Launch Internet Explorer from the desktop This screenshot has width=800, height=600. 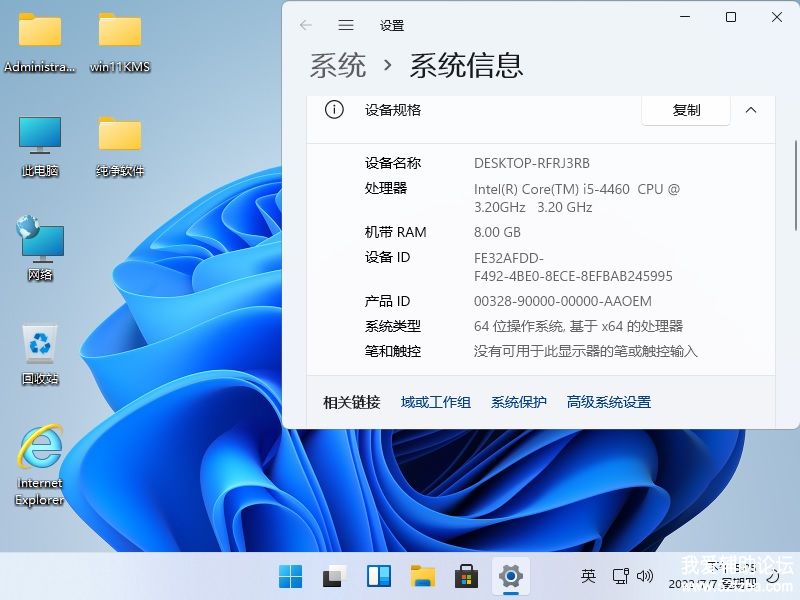40,465
